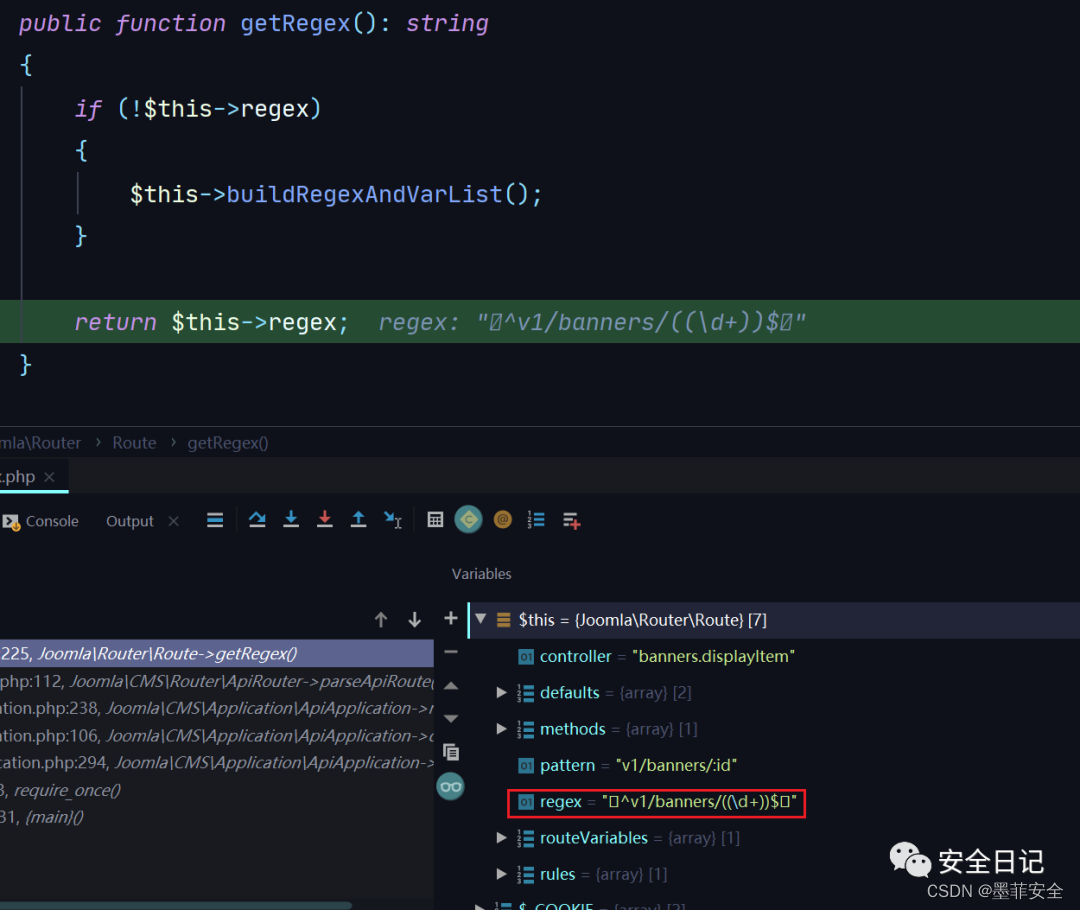1080x910 pixels.
Task: Click the frames panel horizontal scrollbar
Action: (x=176, y=904)
